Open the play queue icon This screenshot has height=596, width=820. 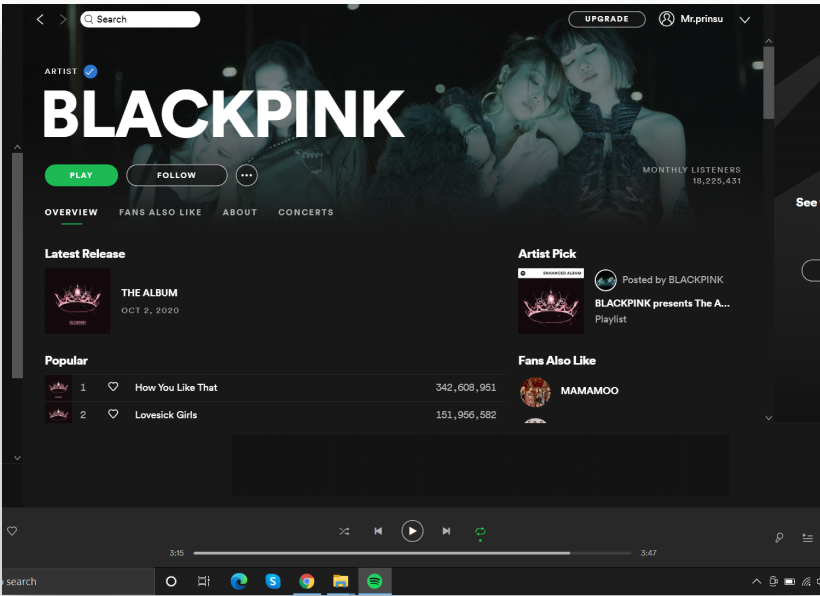point(807,537)
